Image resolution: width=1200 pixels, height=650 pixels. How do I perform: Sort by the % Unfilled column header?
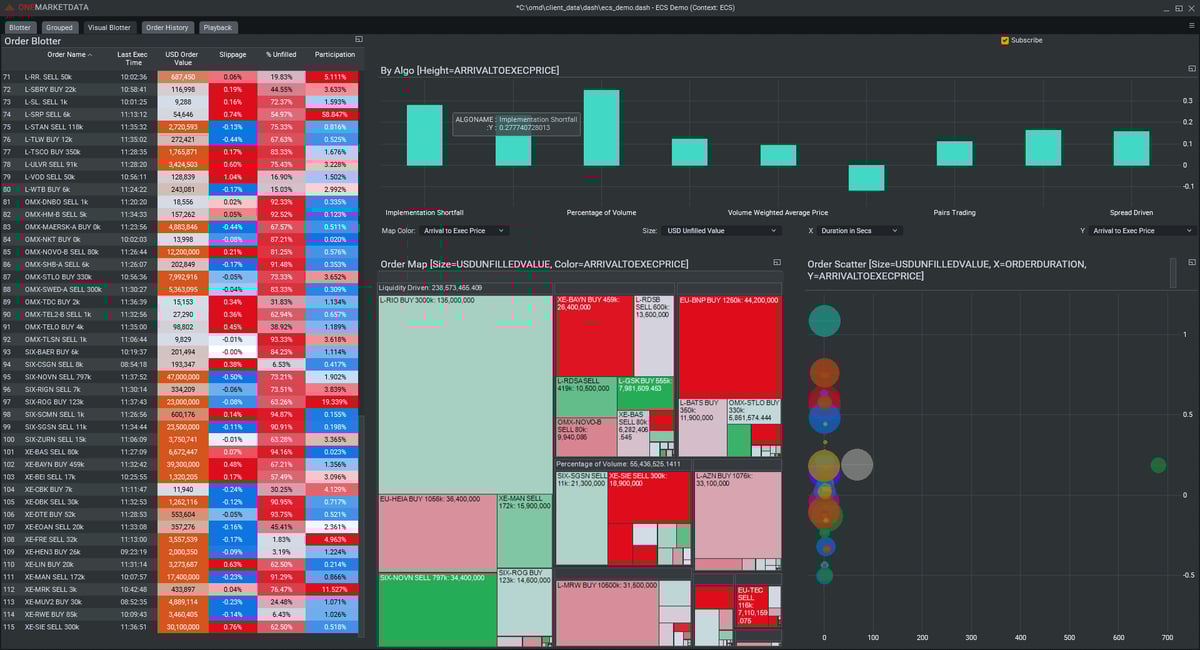coord(281,55)
